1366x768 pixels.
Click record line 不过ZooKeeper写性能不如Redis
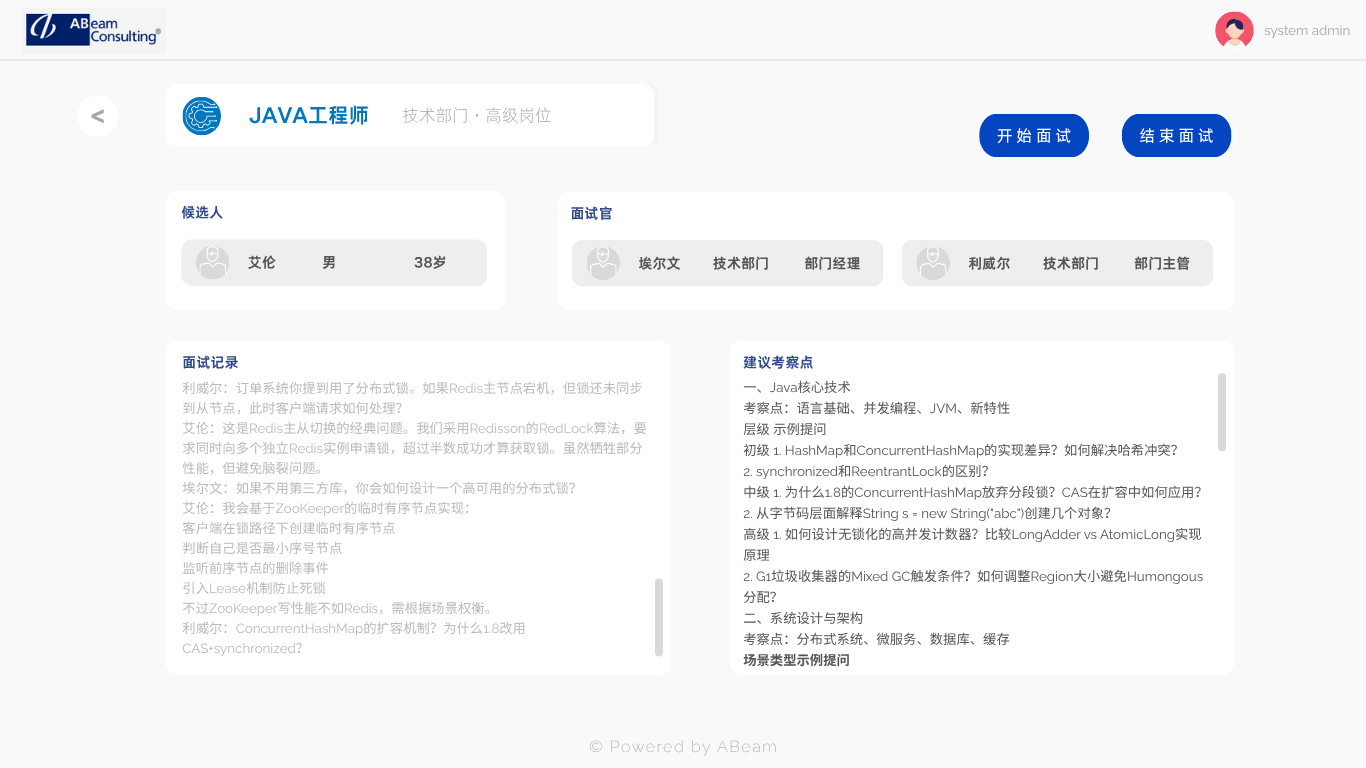pyautogui.click(x=337, y=608)
